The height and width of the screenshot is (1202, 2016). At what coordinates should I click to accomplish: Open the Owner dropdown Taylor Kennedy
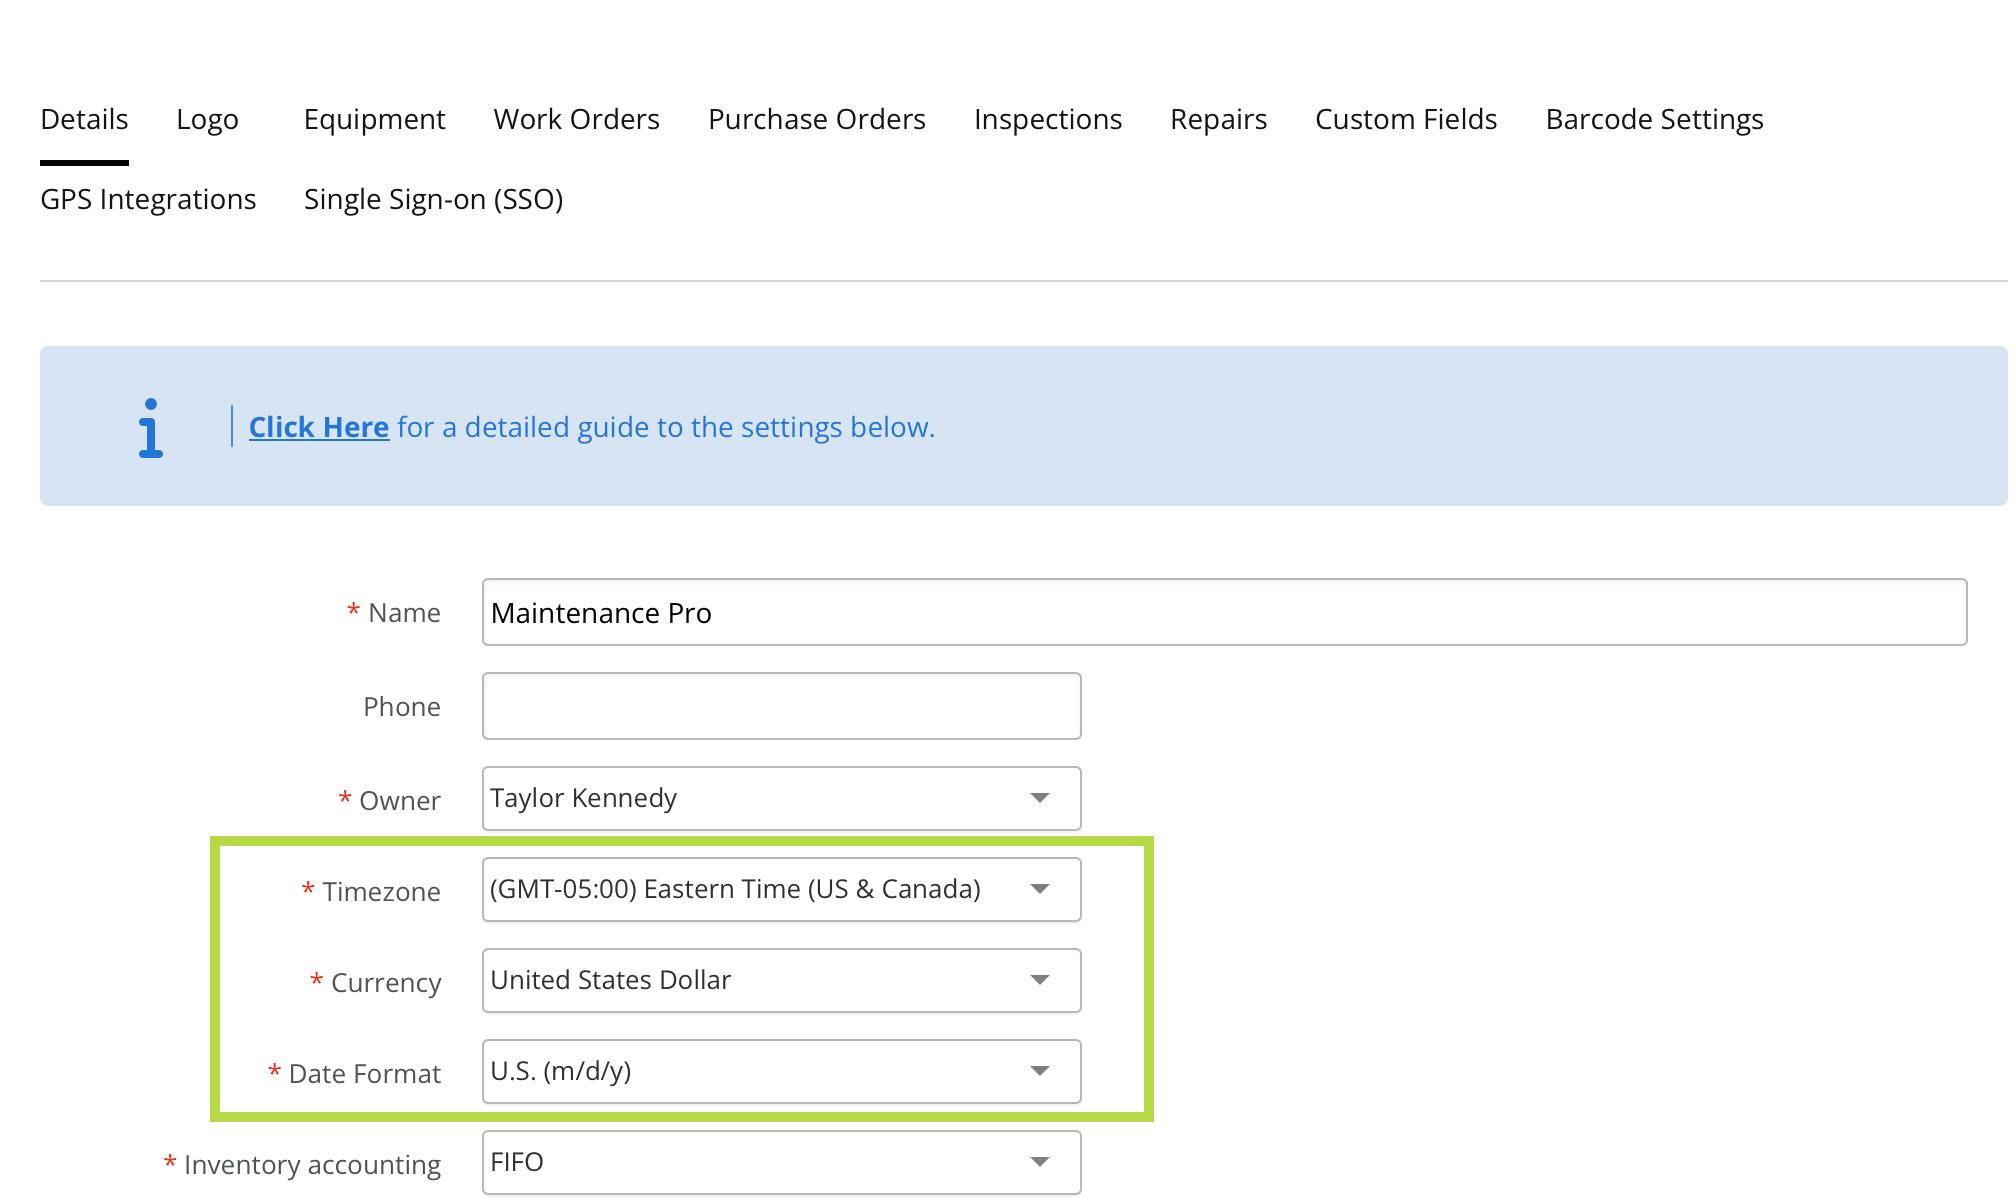[x=781, y=798]
